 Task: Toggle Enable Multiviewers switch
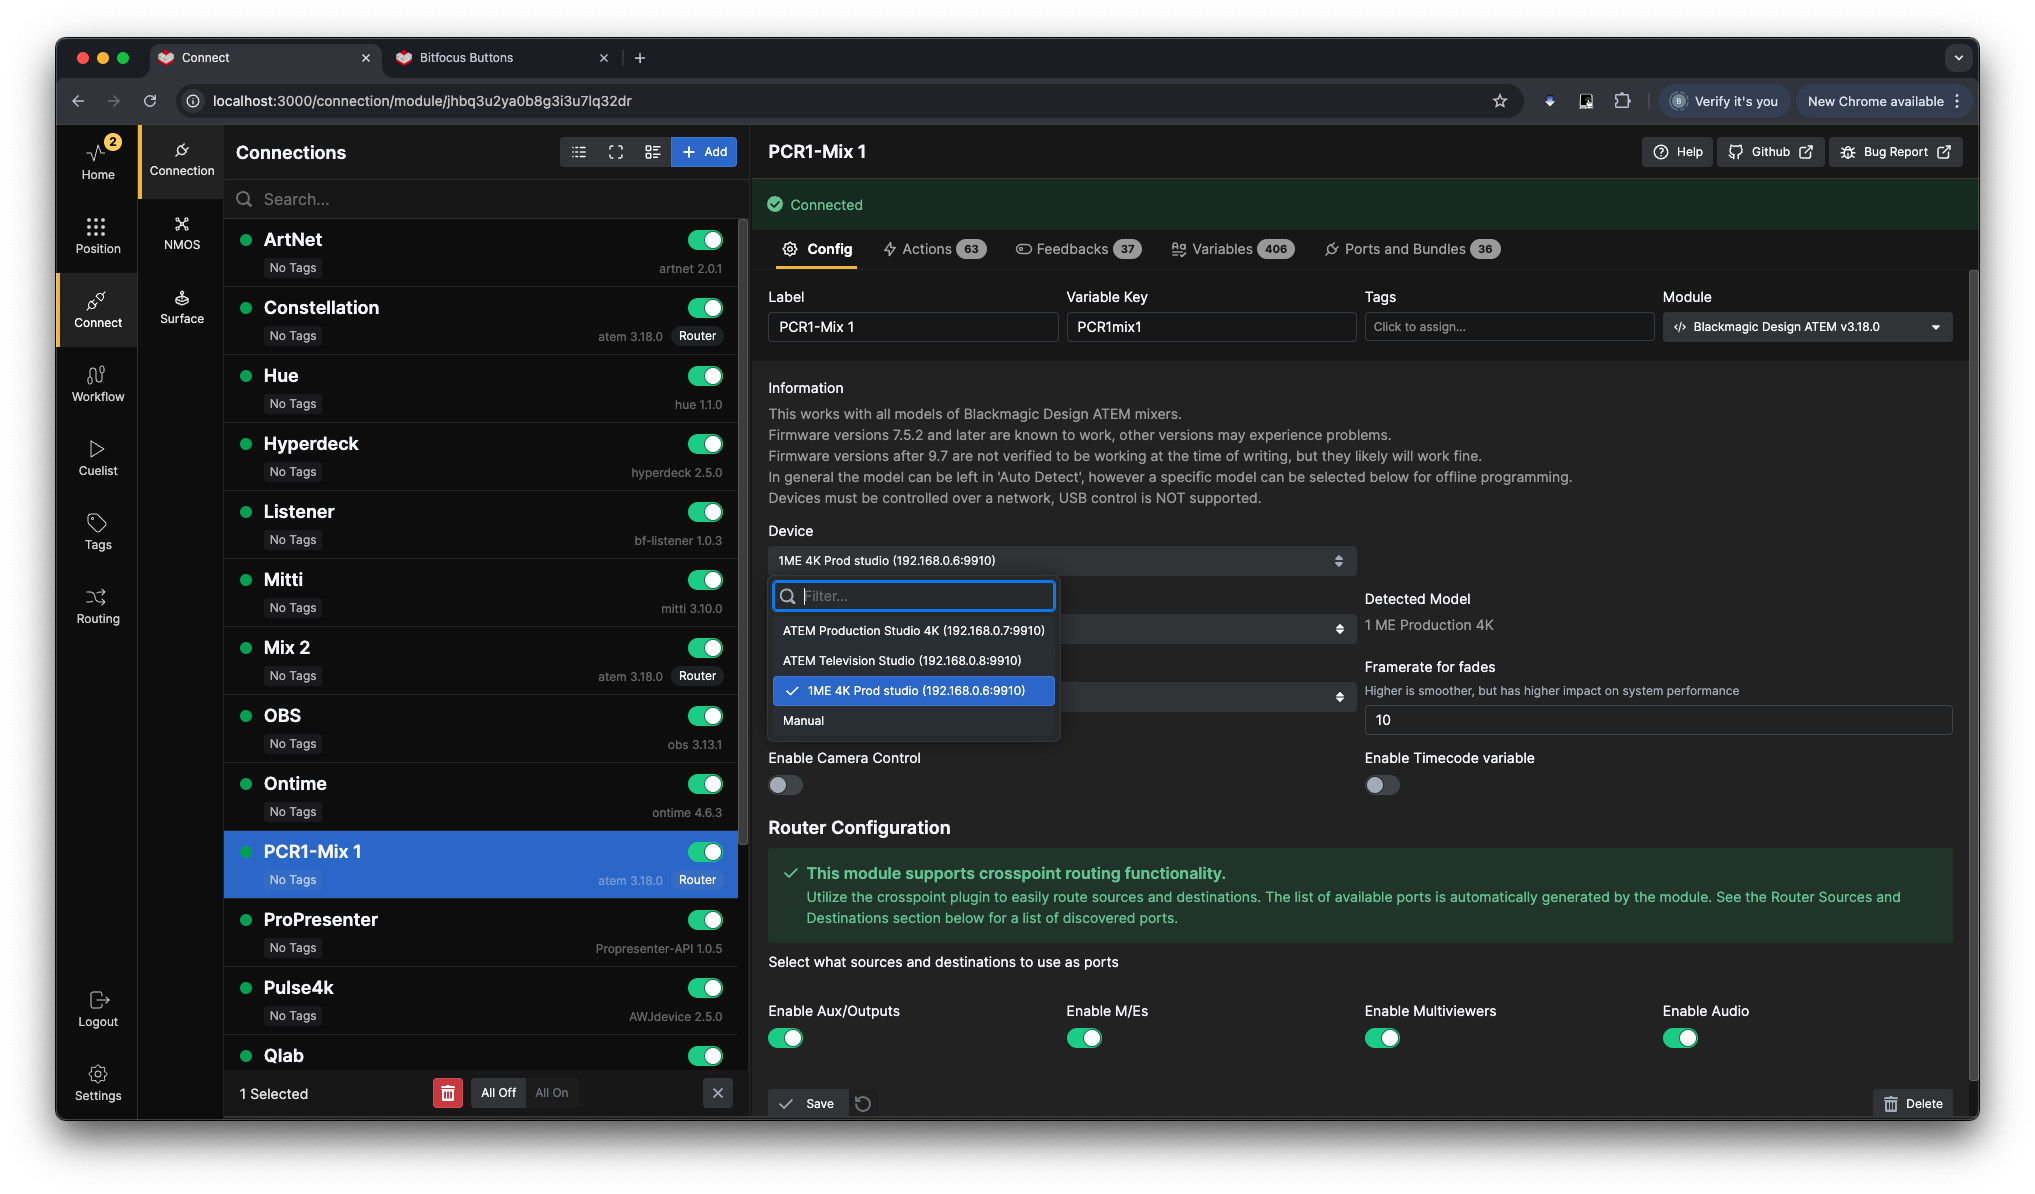1382,1038
